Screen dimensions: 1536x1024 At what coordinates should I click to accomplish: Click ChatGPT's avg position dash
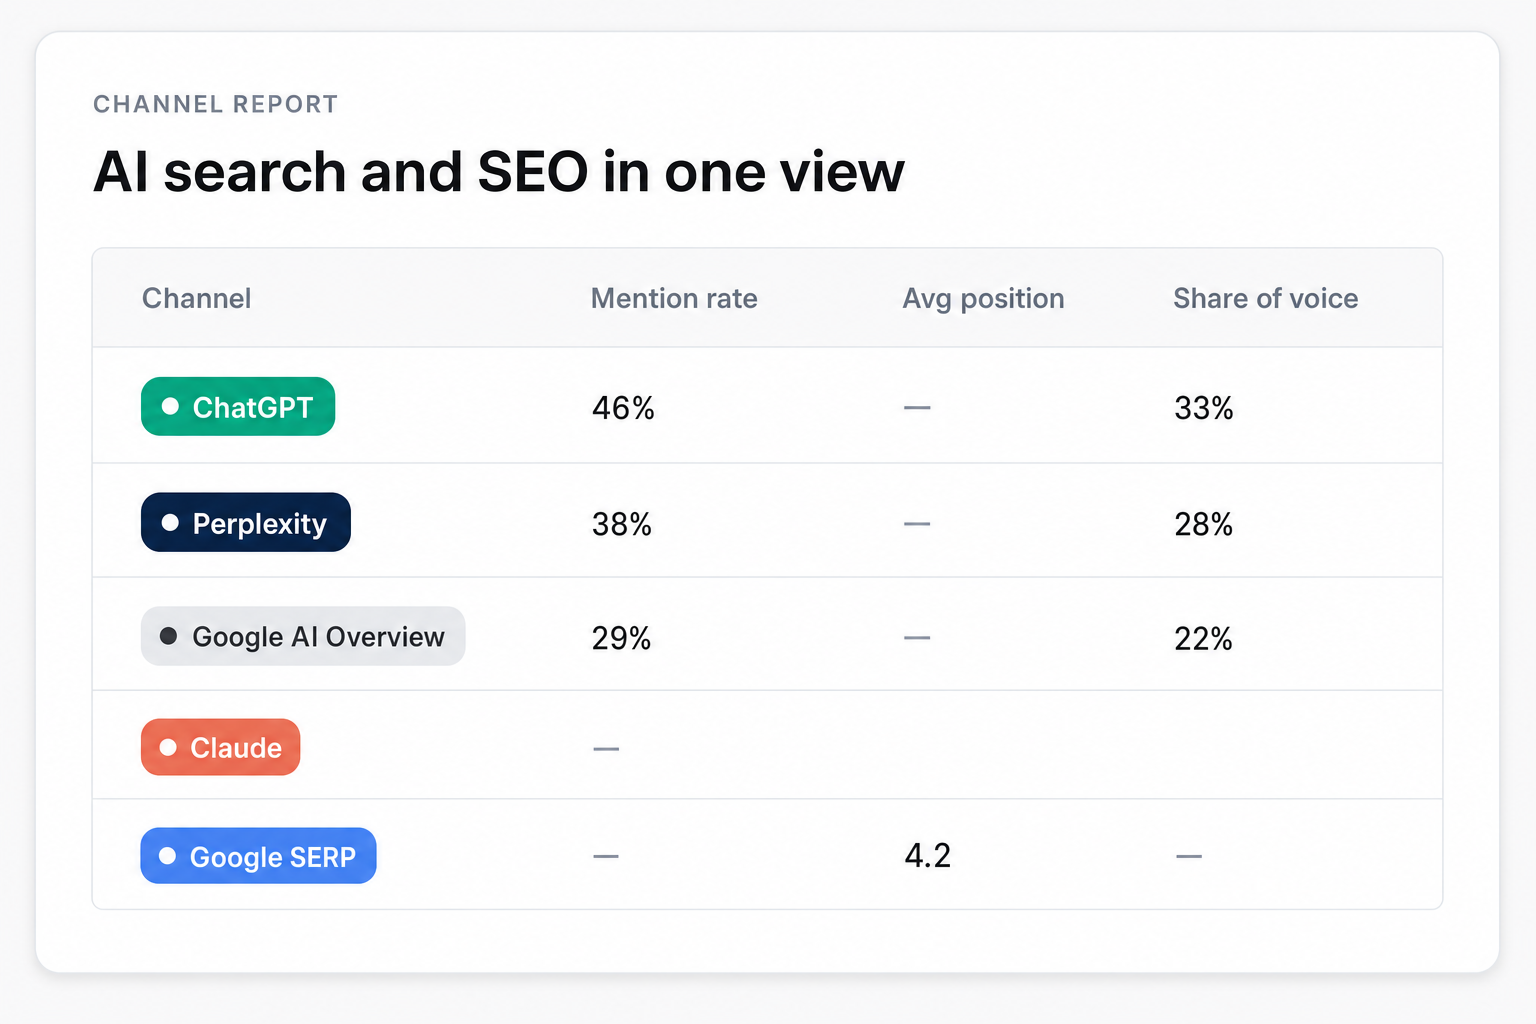tap(917, 408)
